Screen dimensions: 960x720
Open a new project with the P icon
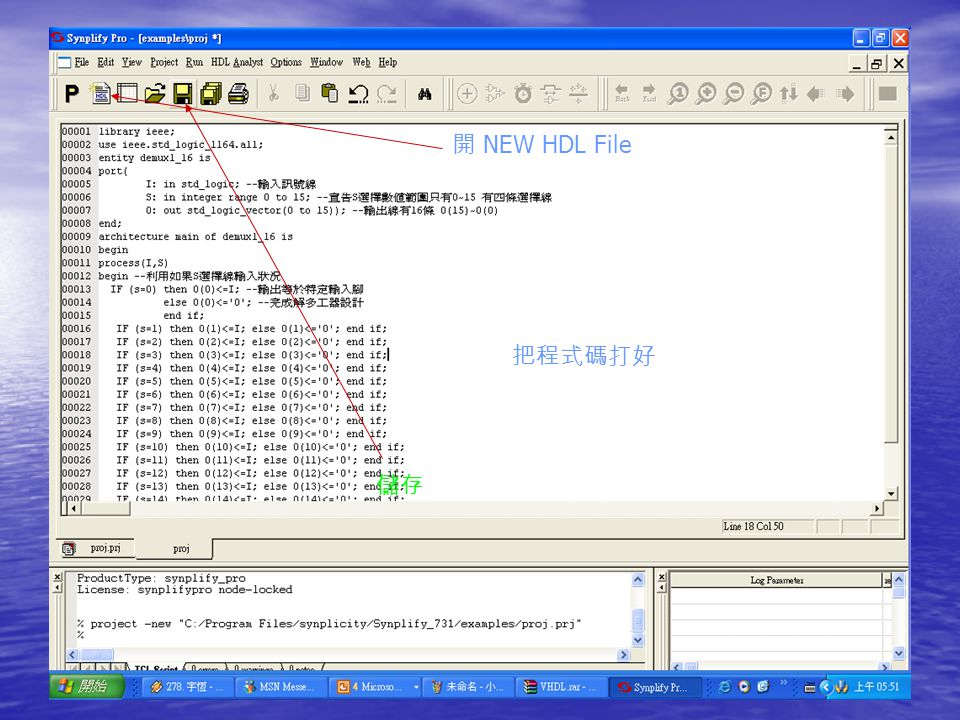[72, 94]
